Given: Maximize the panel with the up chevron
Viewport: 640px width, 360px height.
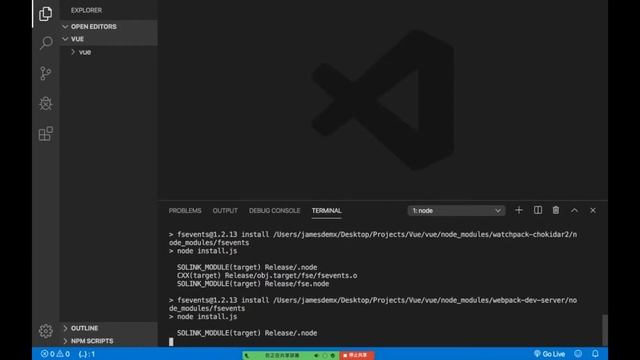Looking at the screenshot, I should coord(574,211).
